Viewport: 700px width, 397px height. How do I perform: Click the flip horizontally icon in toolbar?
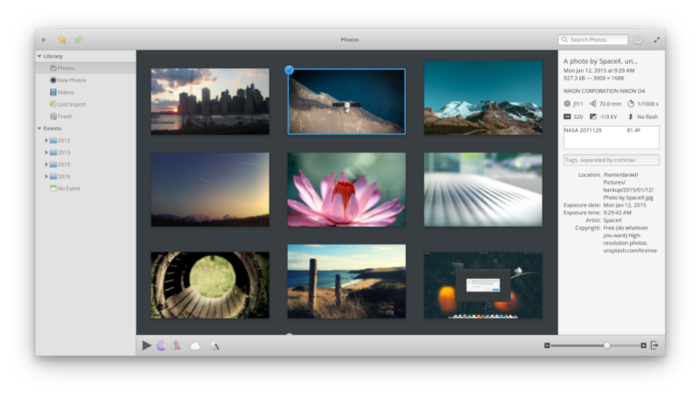pos(176,345)
